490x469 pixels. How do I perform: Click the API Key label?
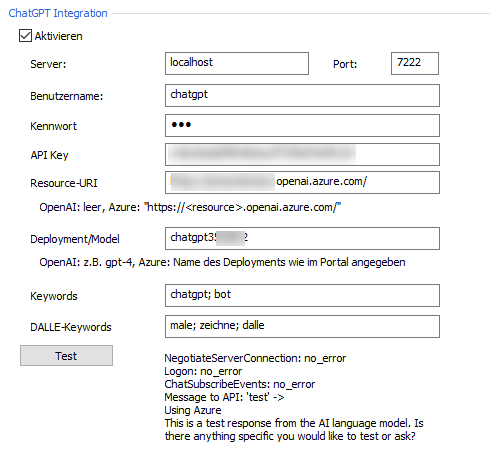click(x=49, y=155)
